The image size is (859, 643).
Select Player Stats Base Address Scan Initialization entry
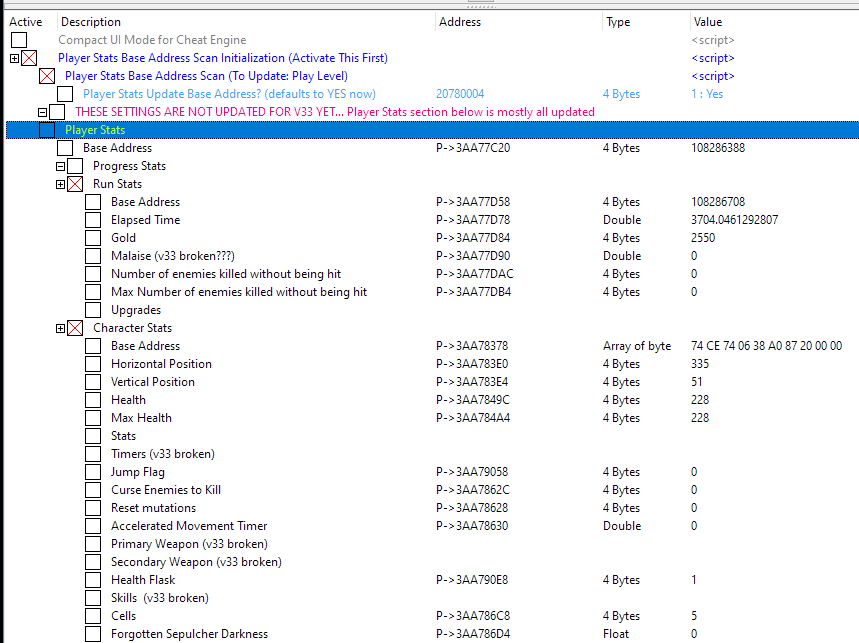(223, 58)
